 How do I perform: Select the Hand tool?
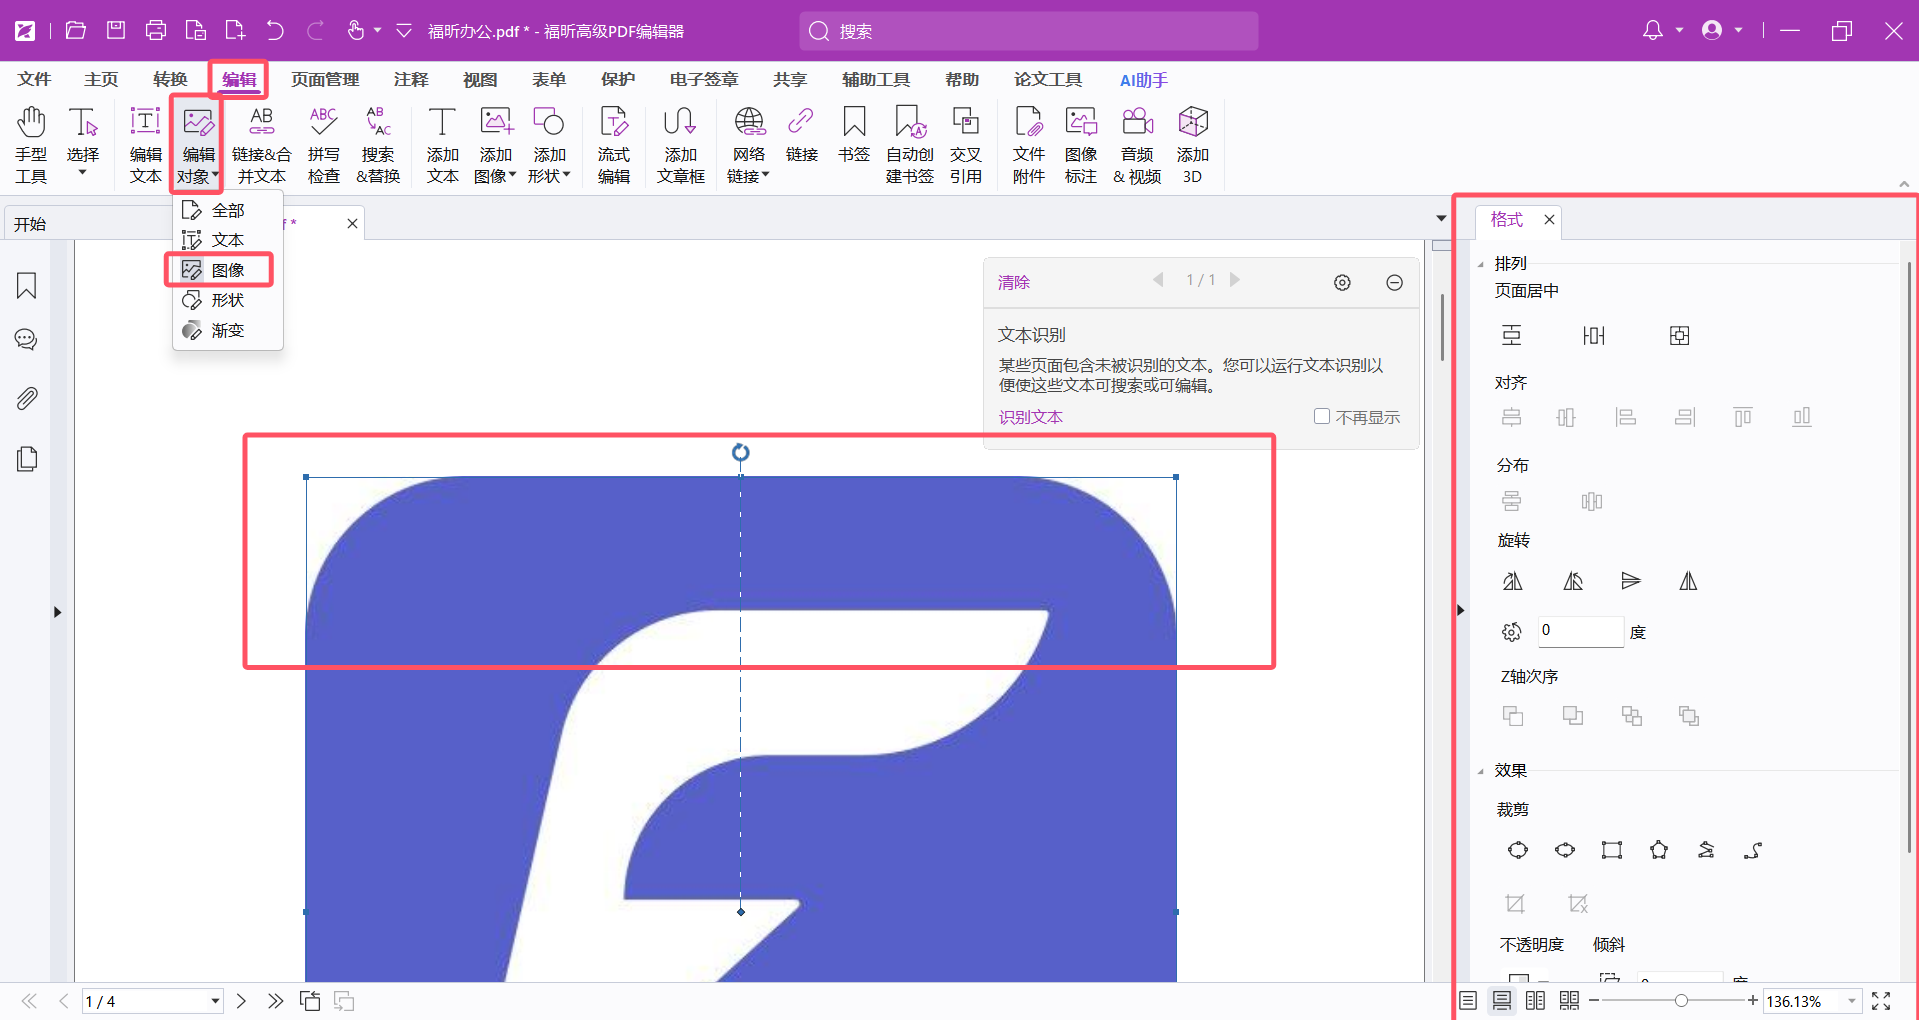31,145
